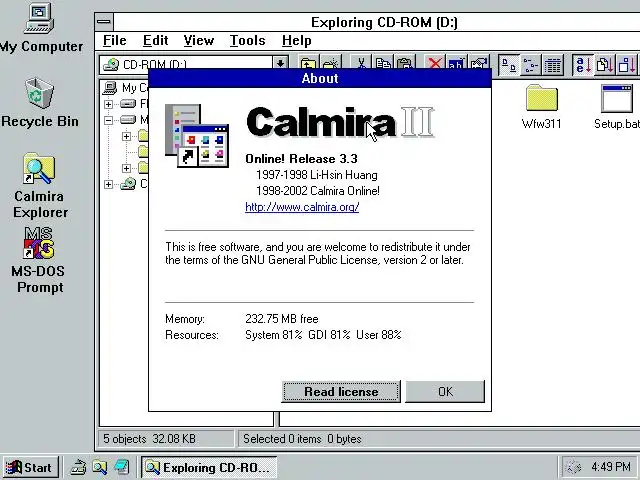Click the Copy toolbar icon

[383, 64]
